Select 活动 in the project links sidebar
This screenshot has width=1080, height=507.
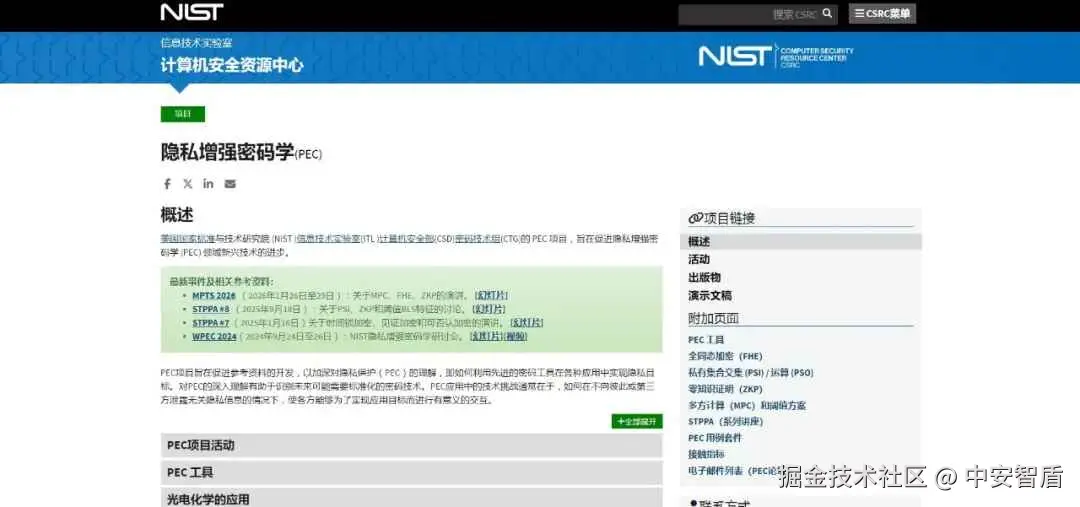[699, 260]
